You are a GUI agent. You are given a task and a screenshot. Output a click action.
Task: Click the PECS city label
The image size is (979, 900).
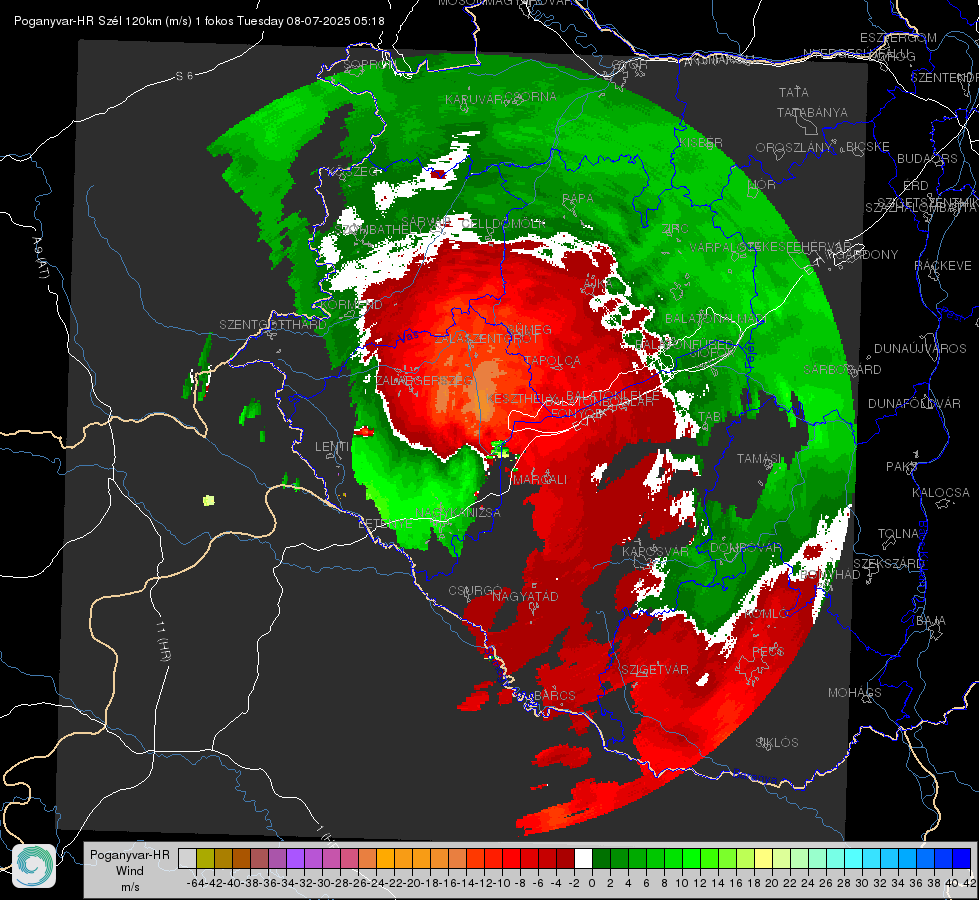click(768, 651)
